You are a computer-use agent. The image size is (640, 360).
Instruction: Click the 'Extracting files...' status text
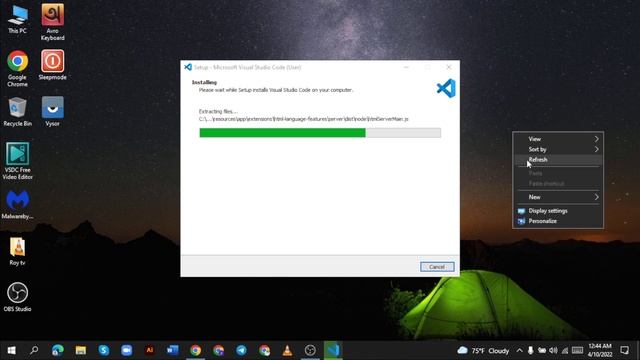[x=218, y=111]
